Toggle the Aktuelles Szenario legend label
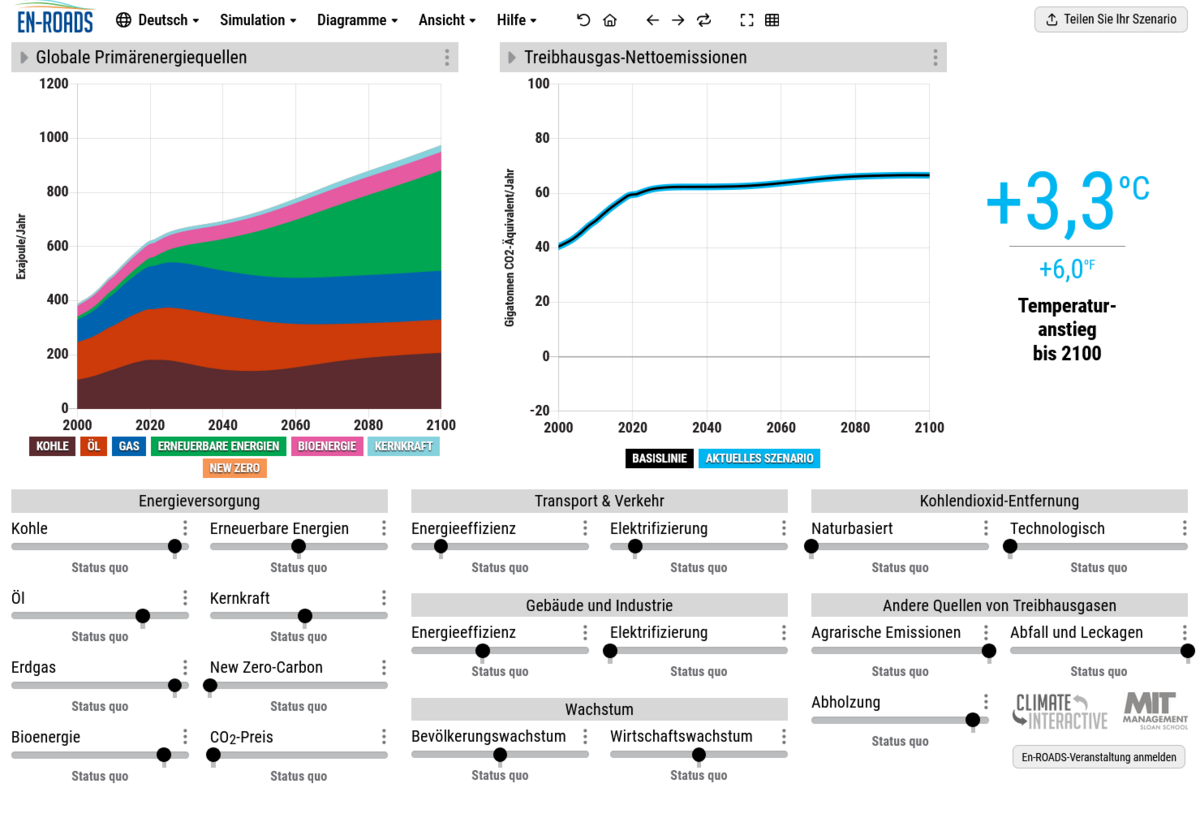Viewport: 1200px width, 818px height. (x=759, y=458)
